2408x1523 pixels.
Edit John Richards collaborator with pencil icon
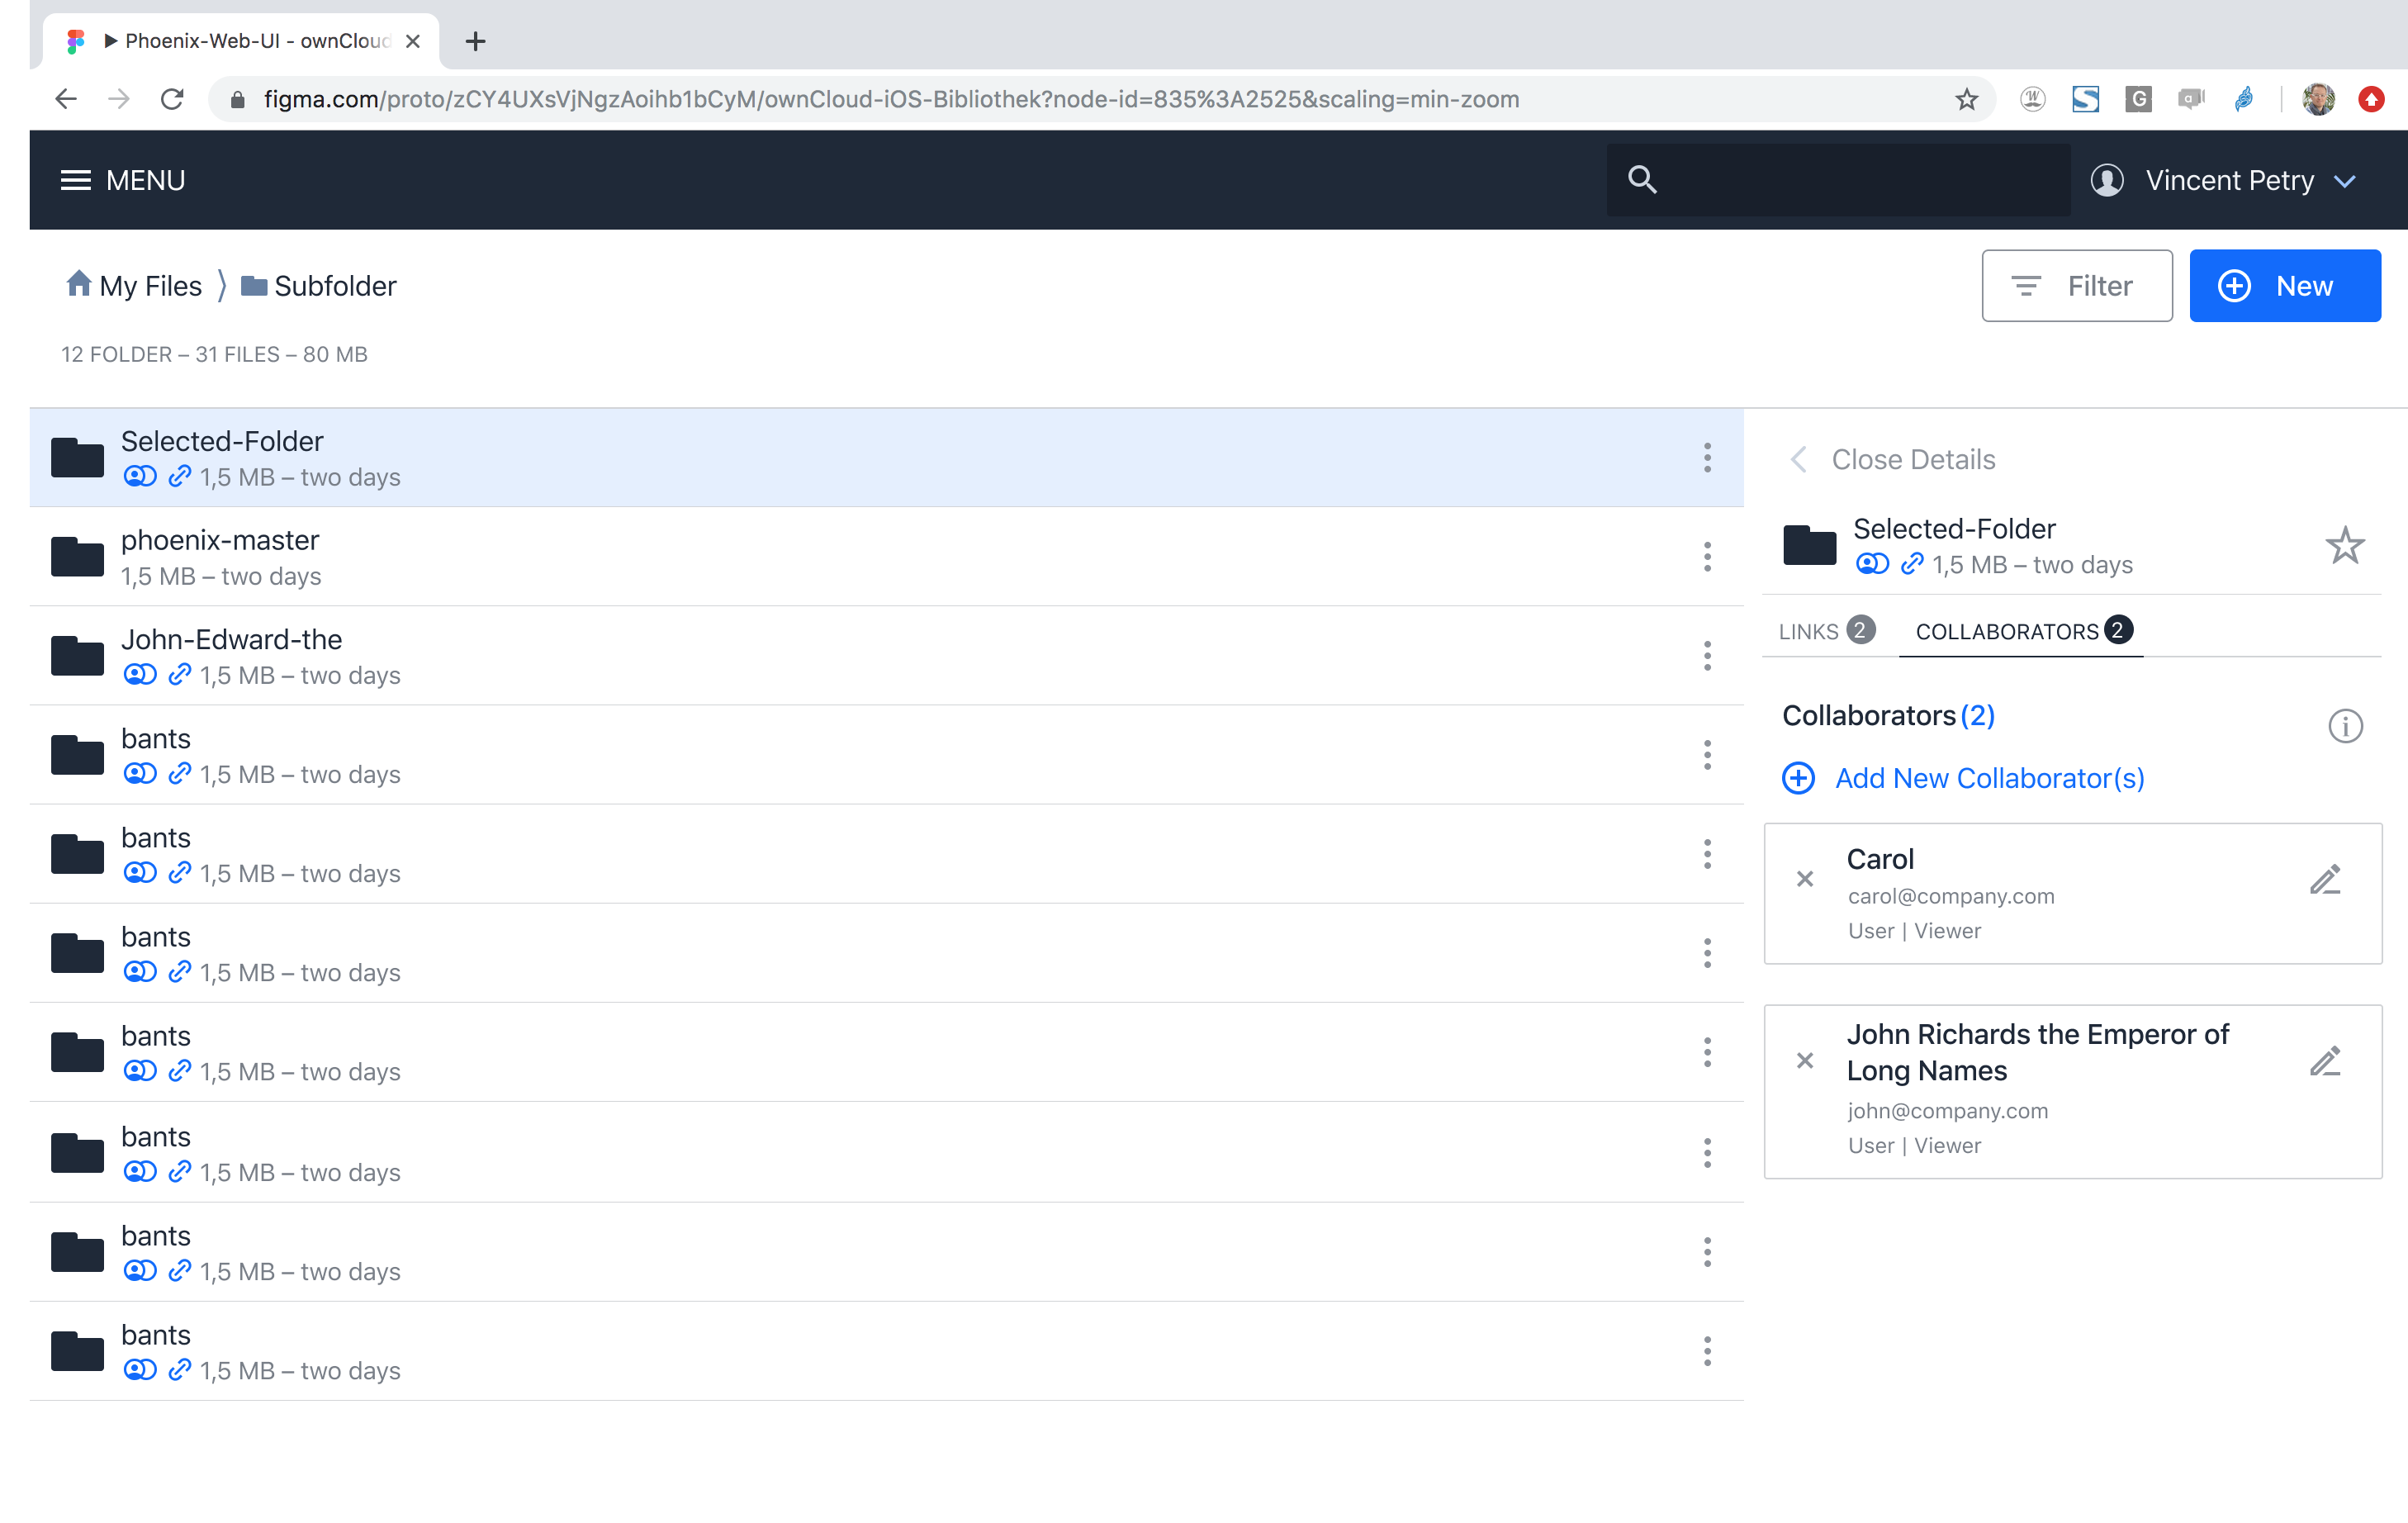[2325, 1061]
